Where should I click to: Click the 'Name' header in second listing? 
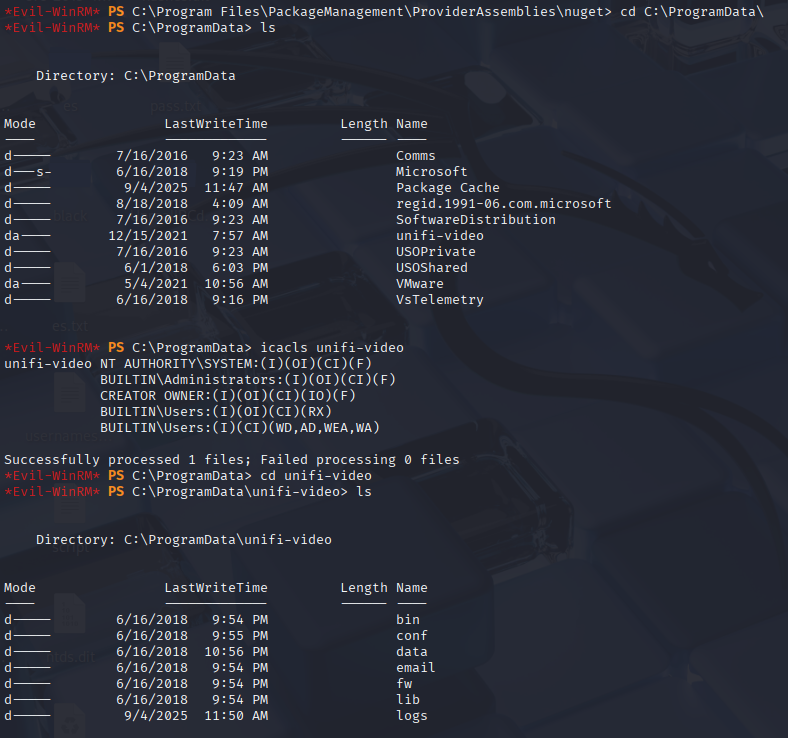(412, 588)
